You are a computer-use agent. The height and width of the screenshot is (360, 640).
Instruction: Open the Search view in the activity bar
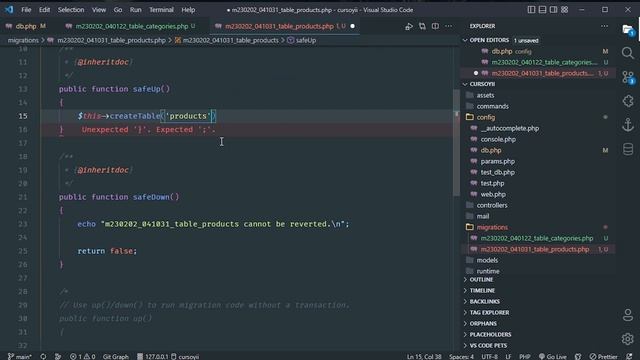coord(628,53)
